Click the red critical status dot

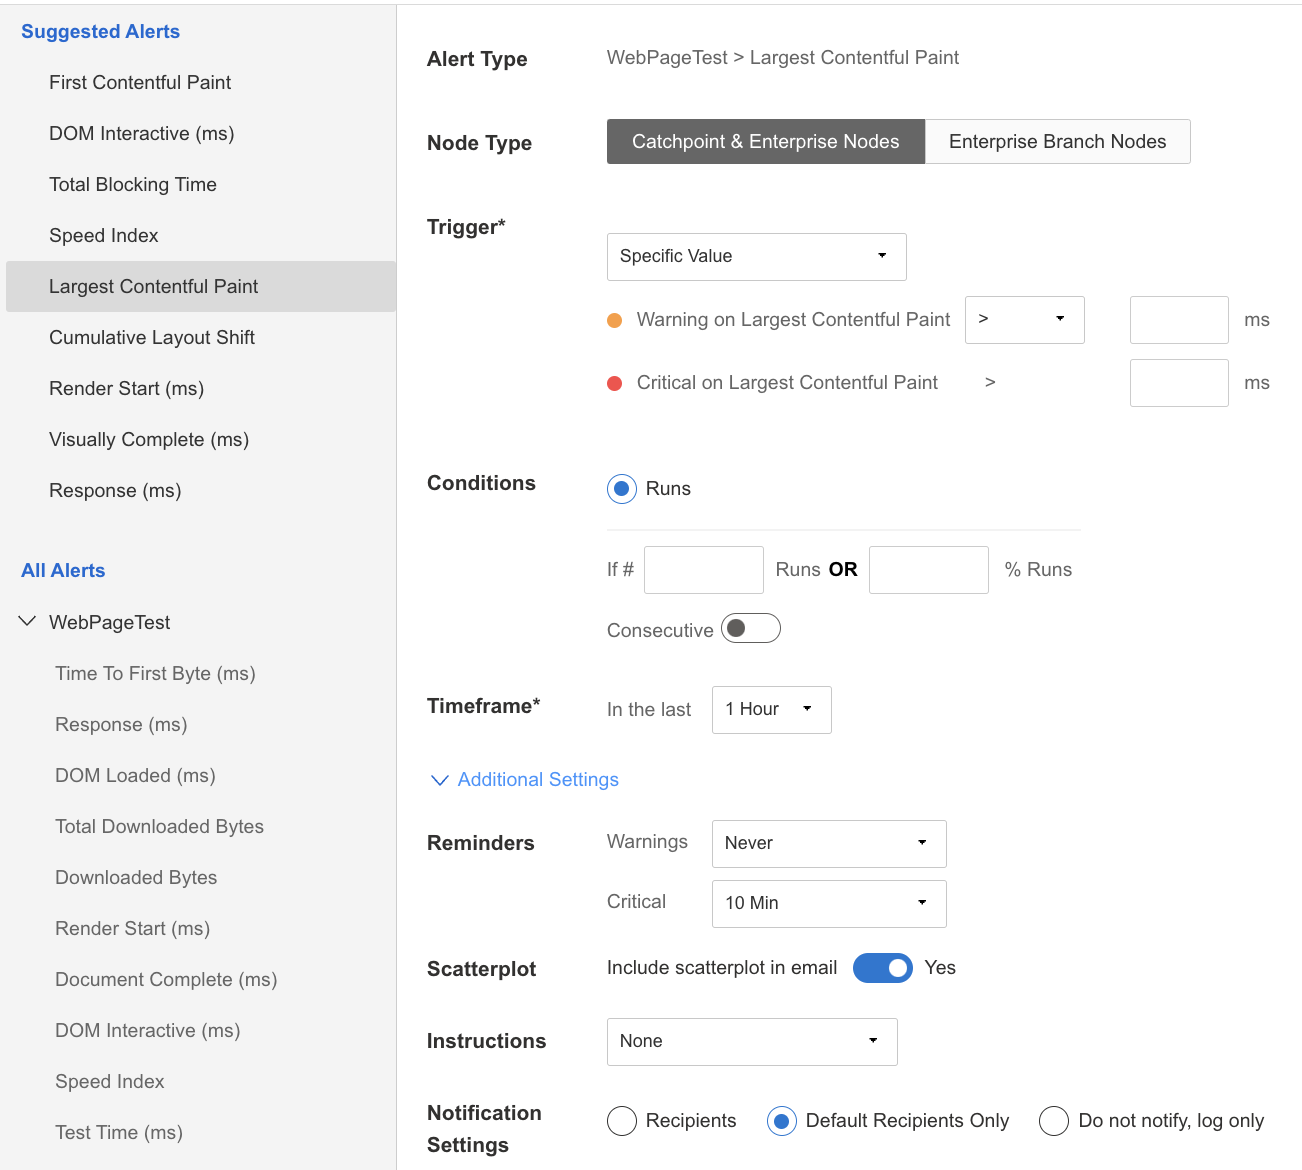(x=615, y=384)
